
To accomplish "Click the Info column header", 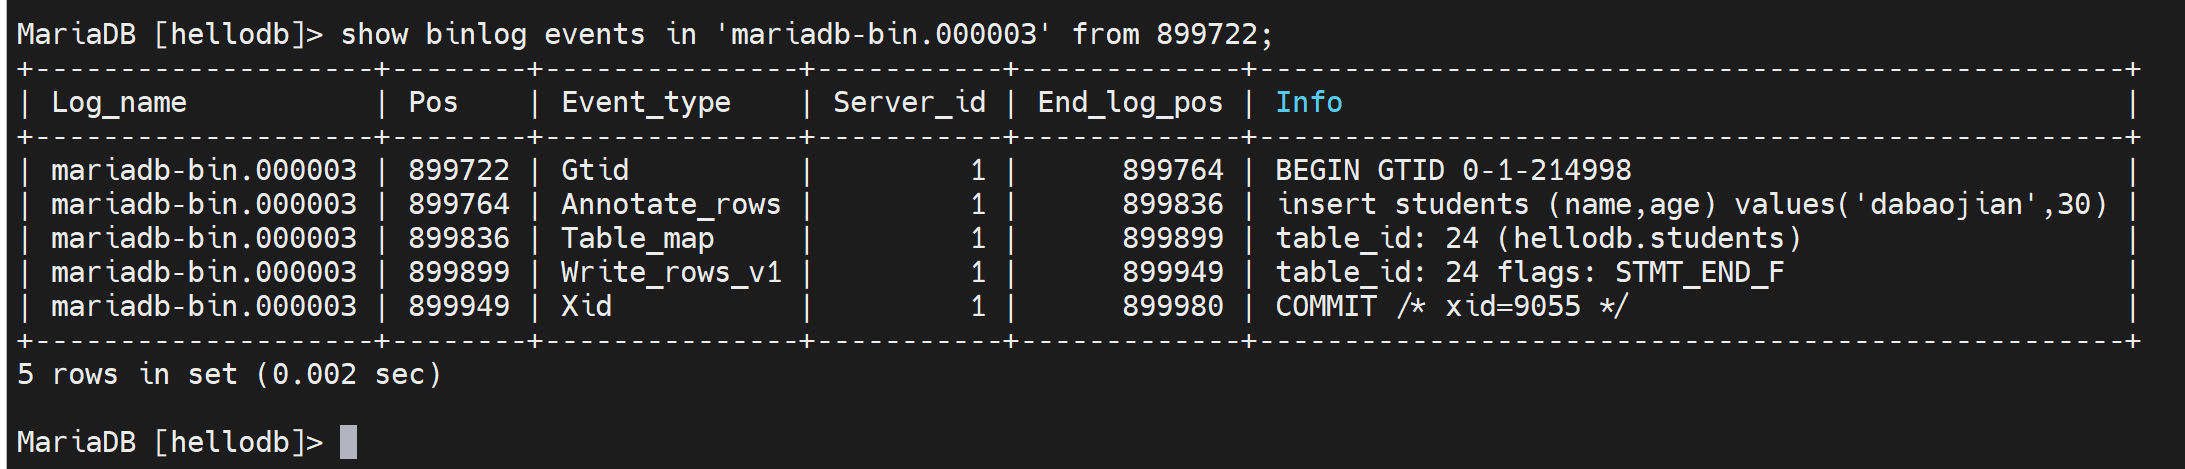I will click(1308, 103).
